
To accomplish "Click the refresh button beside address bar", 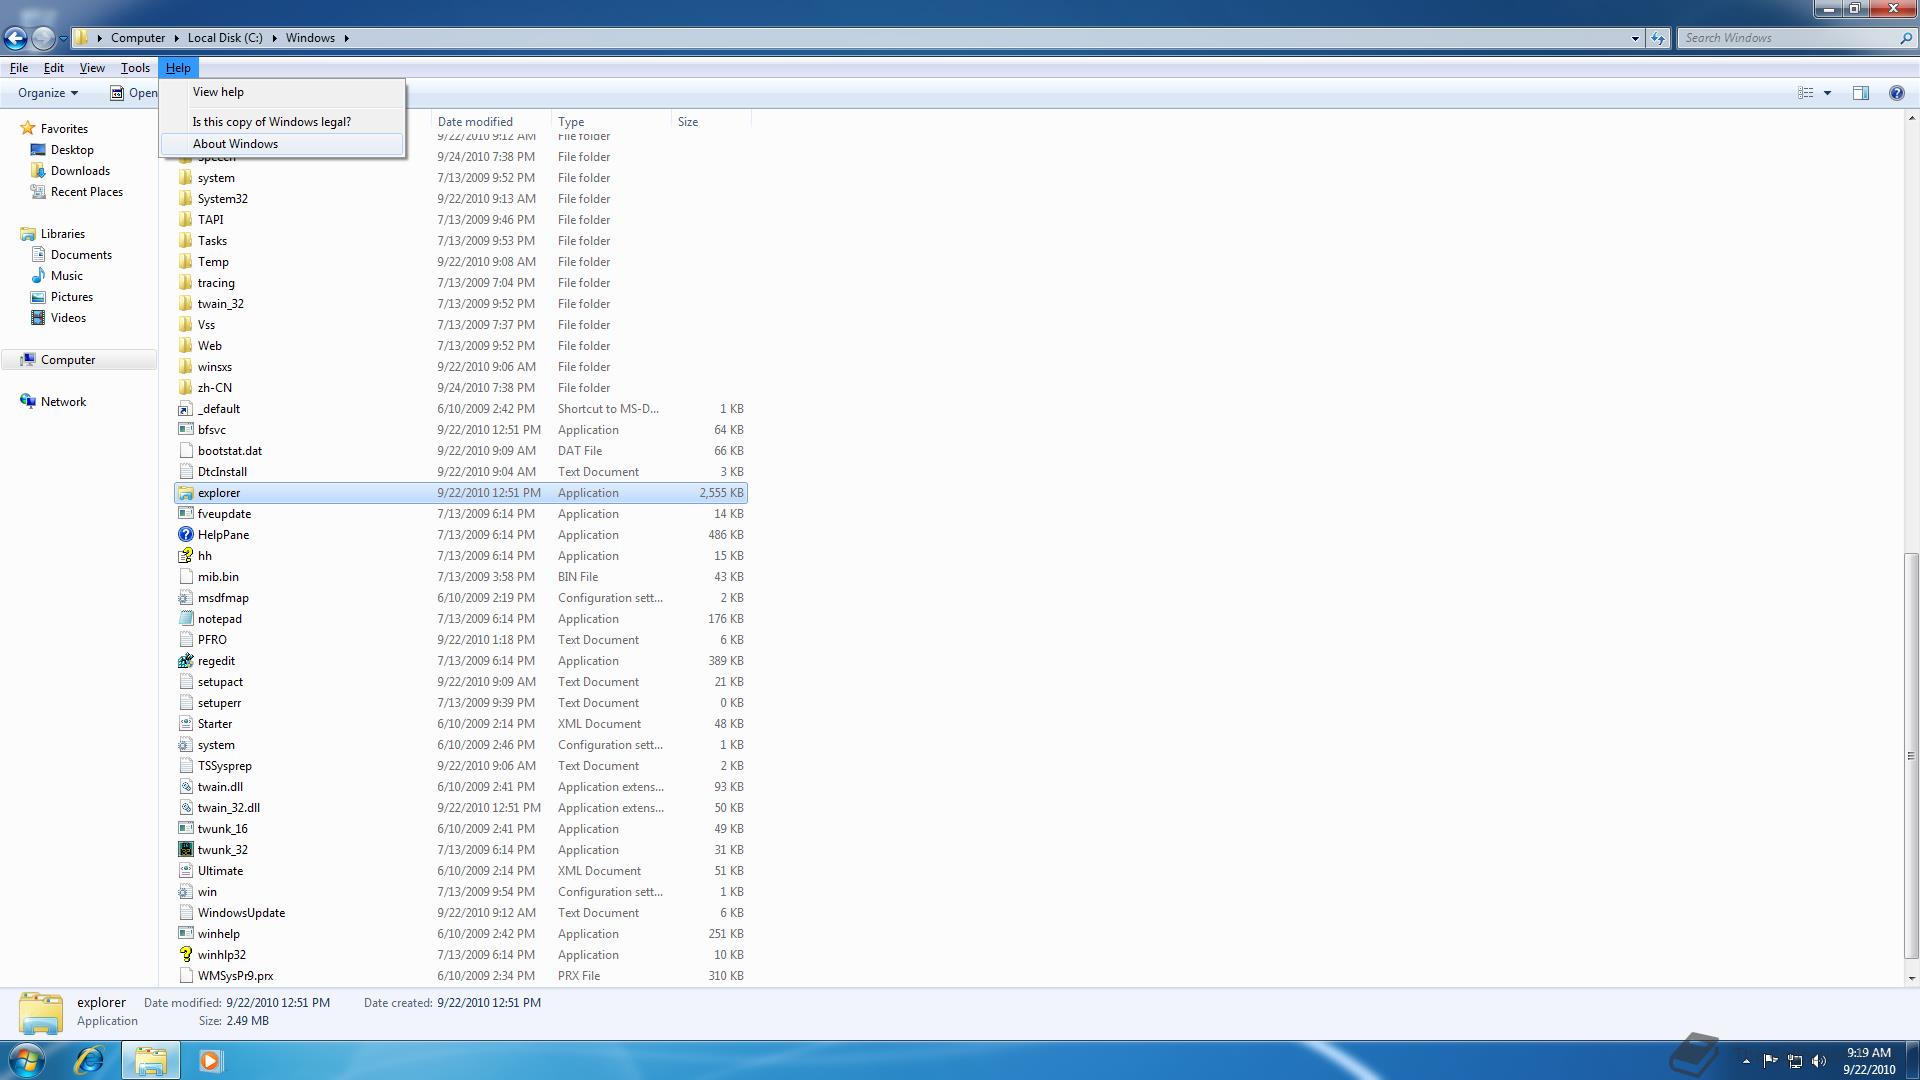I will click(x=1658, y=38).
